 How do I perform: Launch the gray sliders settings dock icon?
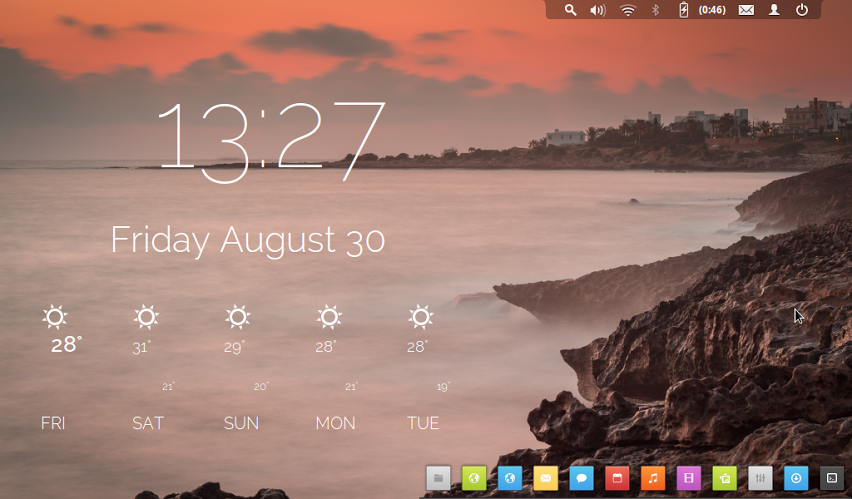click(760, 478)
